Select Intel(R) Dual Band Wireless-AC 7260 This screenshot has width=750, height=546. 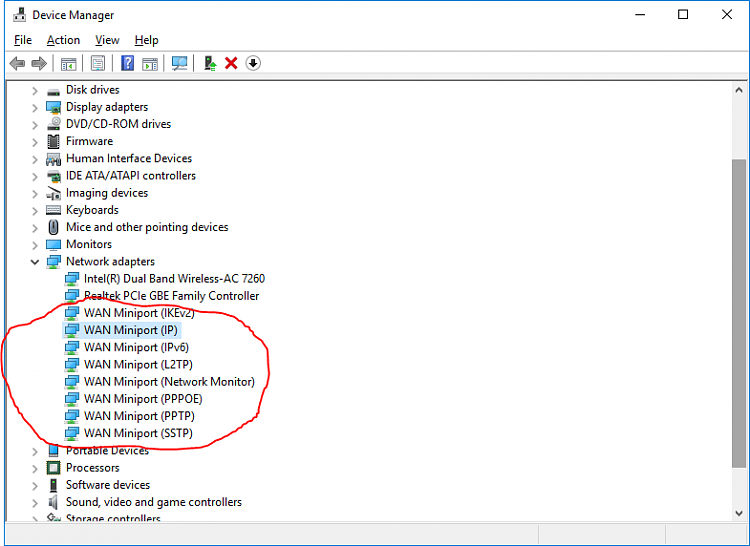pyautogui.click(x=174, y=279)
